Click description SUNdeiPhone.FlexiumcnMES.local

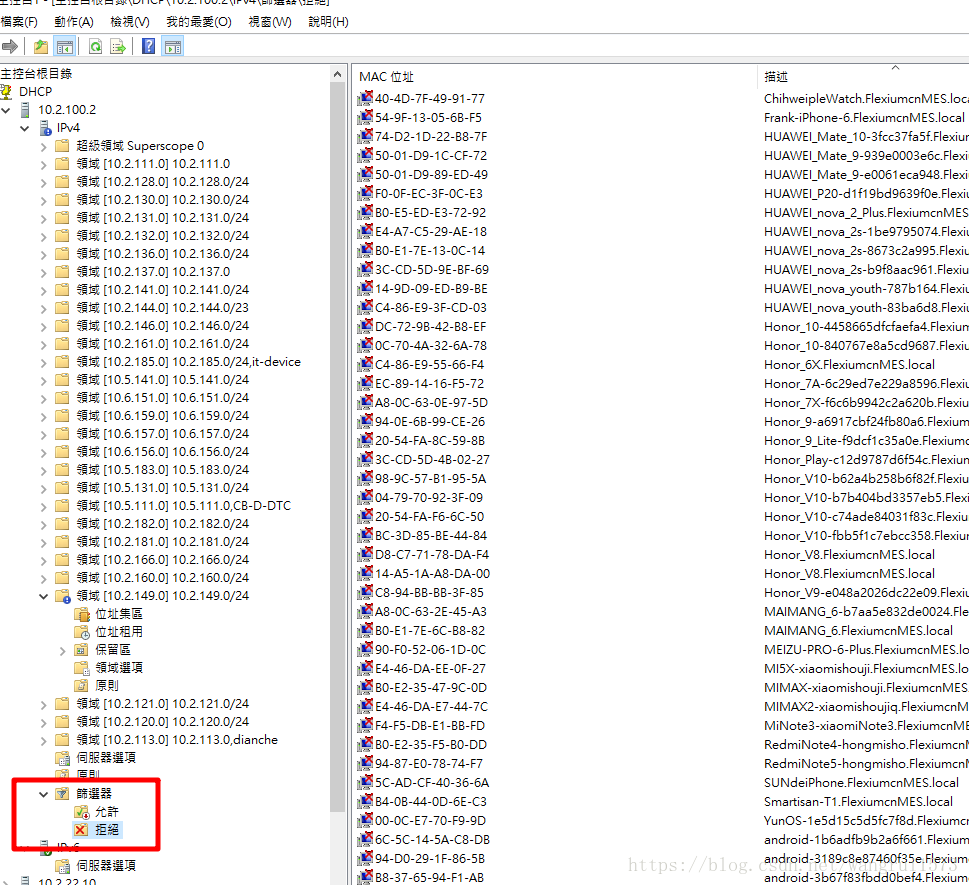coord(861,782)
